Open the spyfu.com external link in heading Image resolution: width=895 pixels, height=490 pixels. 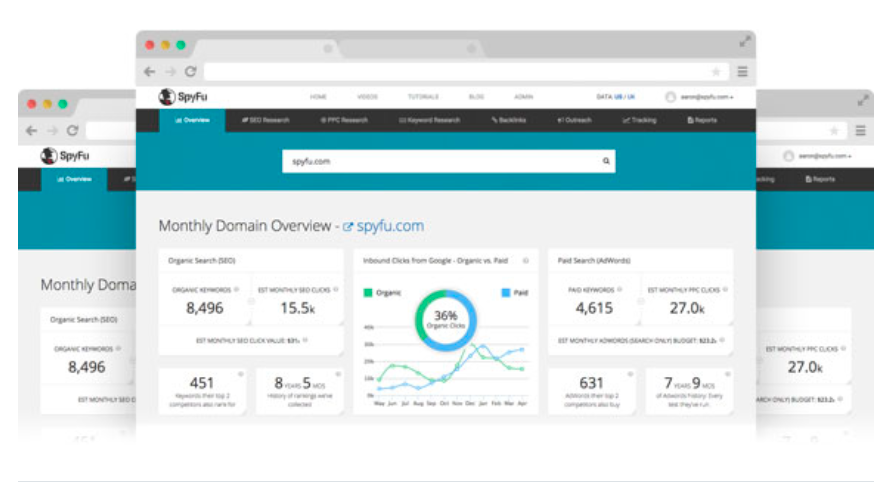(384, 226)
